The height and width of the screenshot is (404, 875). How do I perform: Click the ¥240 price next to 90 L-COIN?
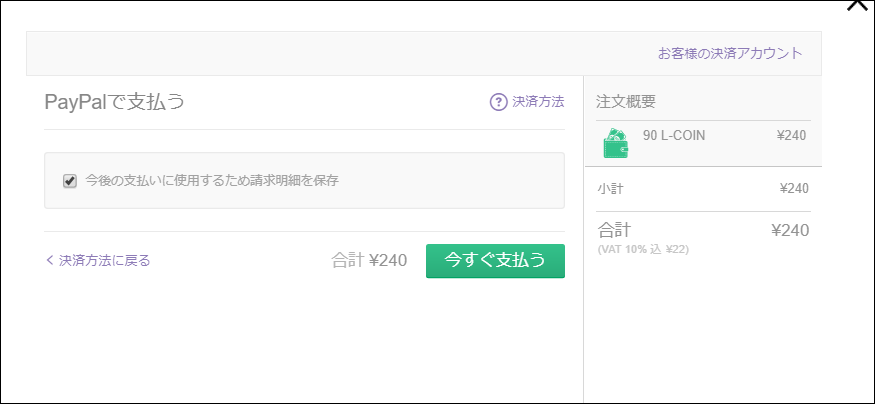(x=791, y=136)
